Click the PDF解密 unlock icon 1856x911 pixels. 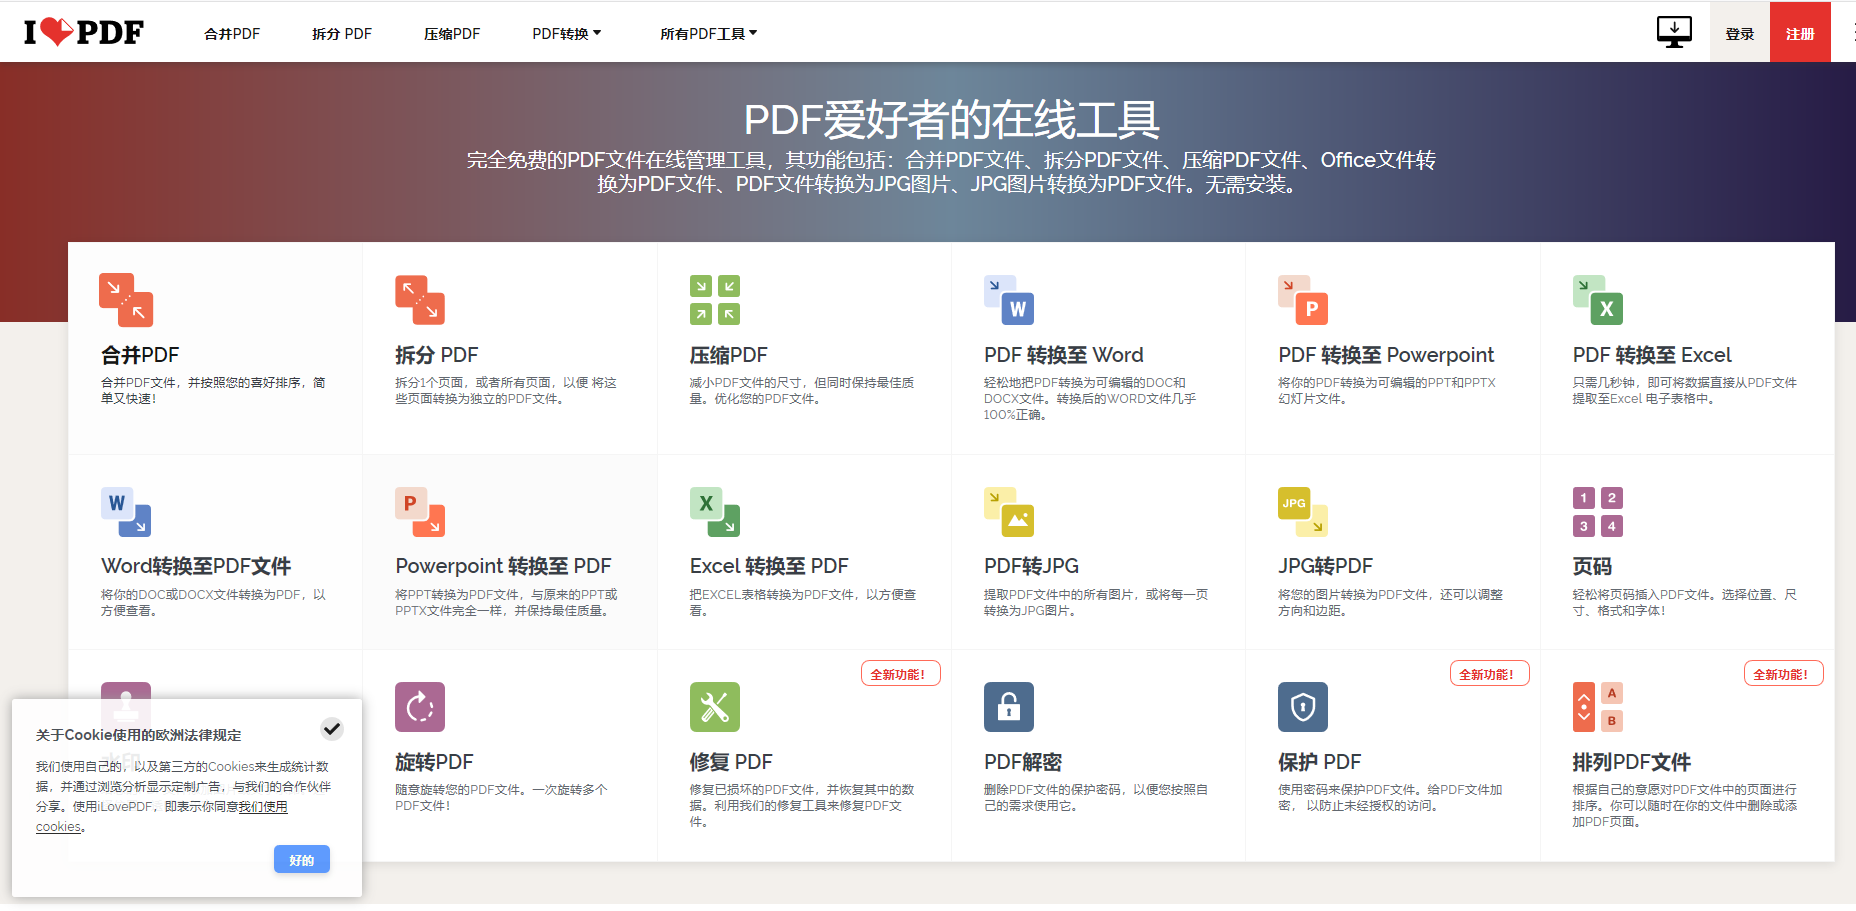coord(1009,707)
